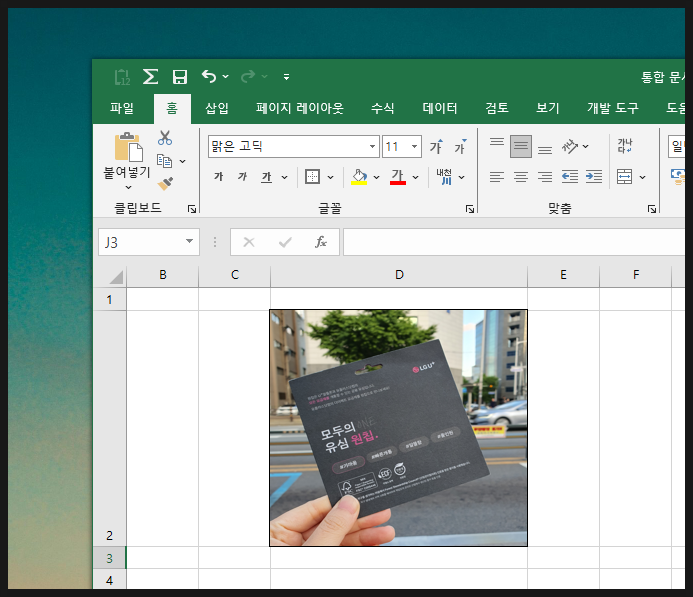Click the 붙여넣기 paste clipboard icon

(129, 147)
